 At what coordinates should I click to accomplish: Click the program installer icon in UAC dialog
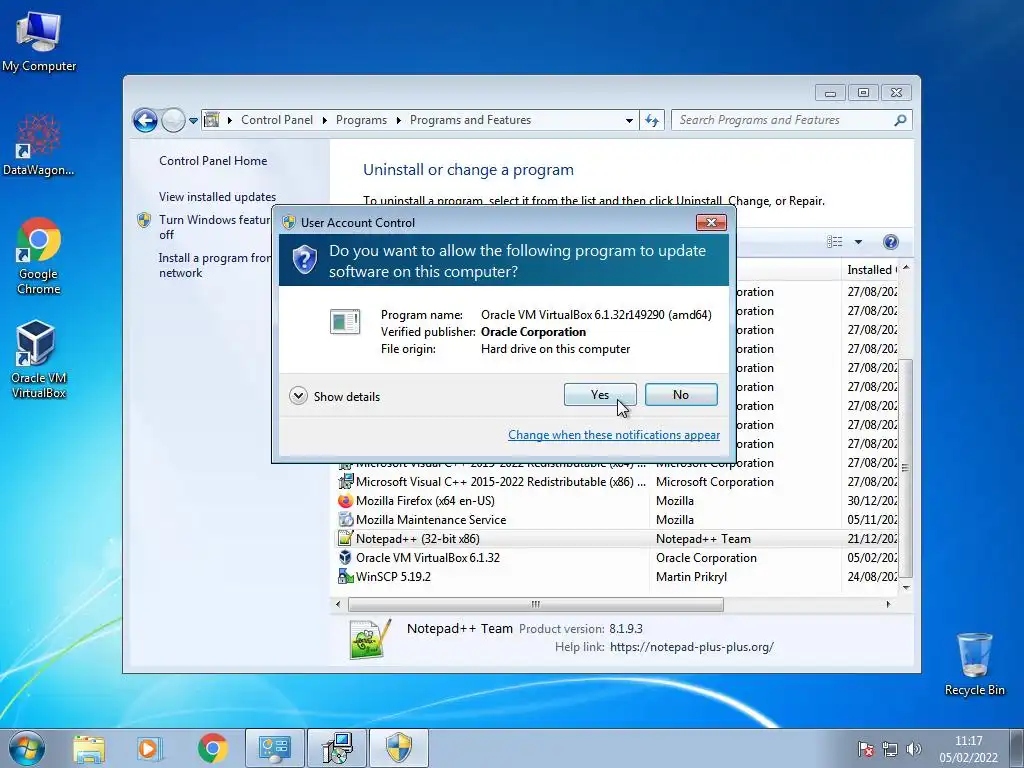(x=345, y=321)
